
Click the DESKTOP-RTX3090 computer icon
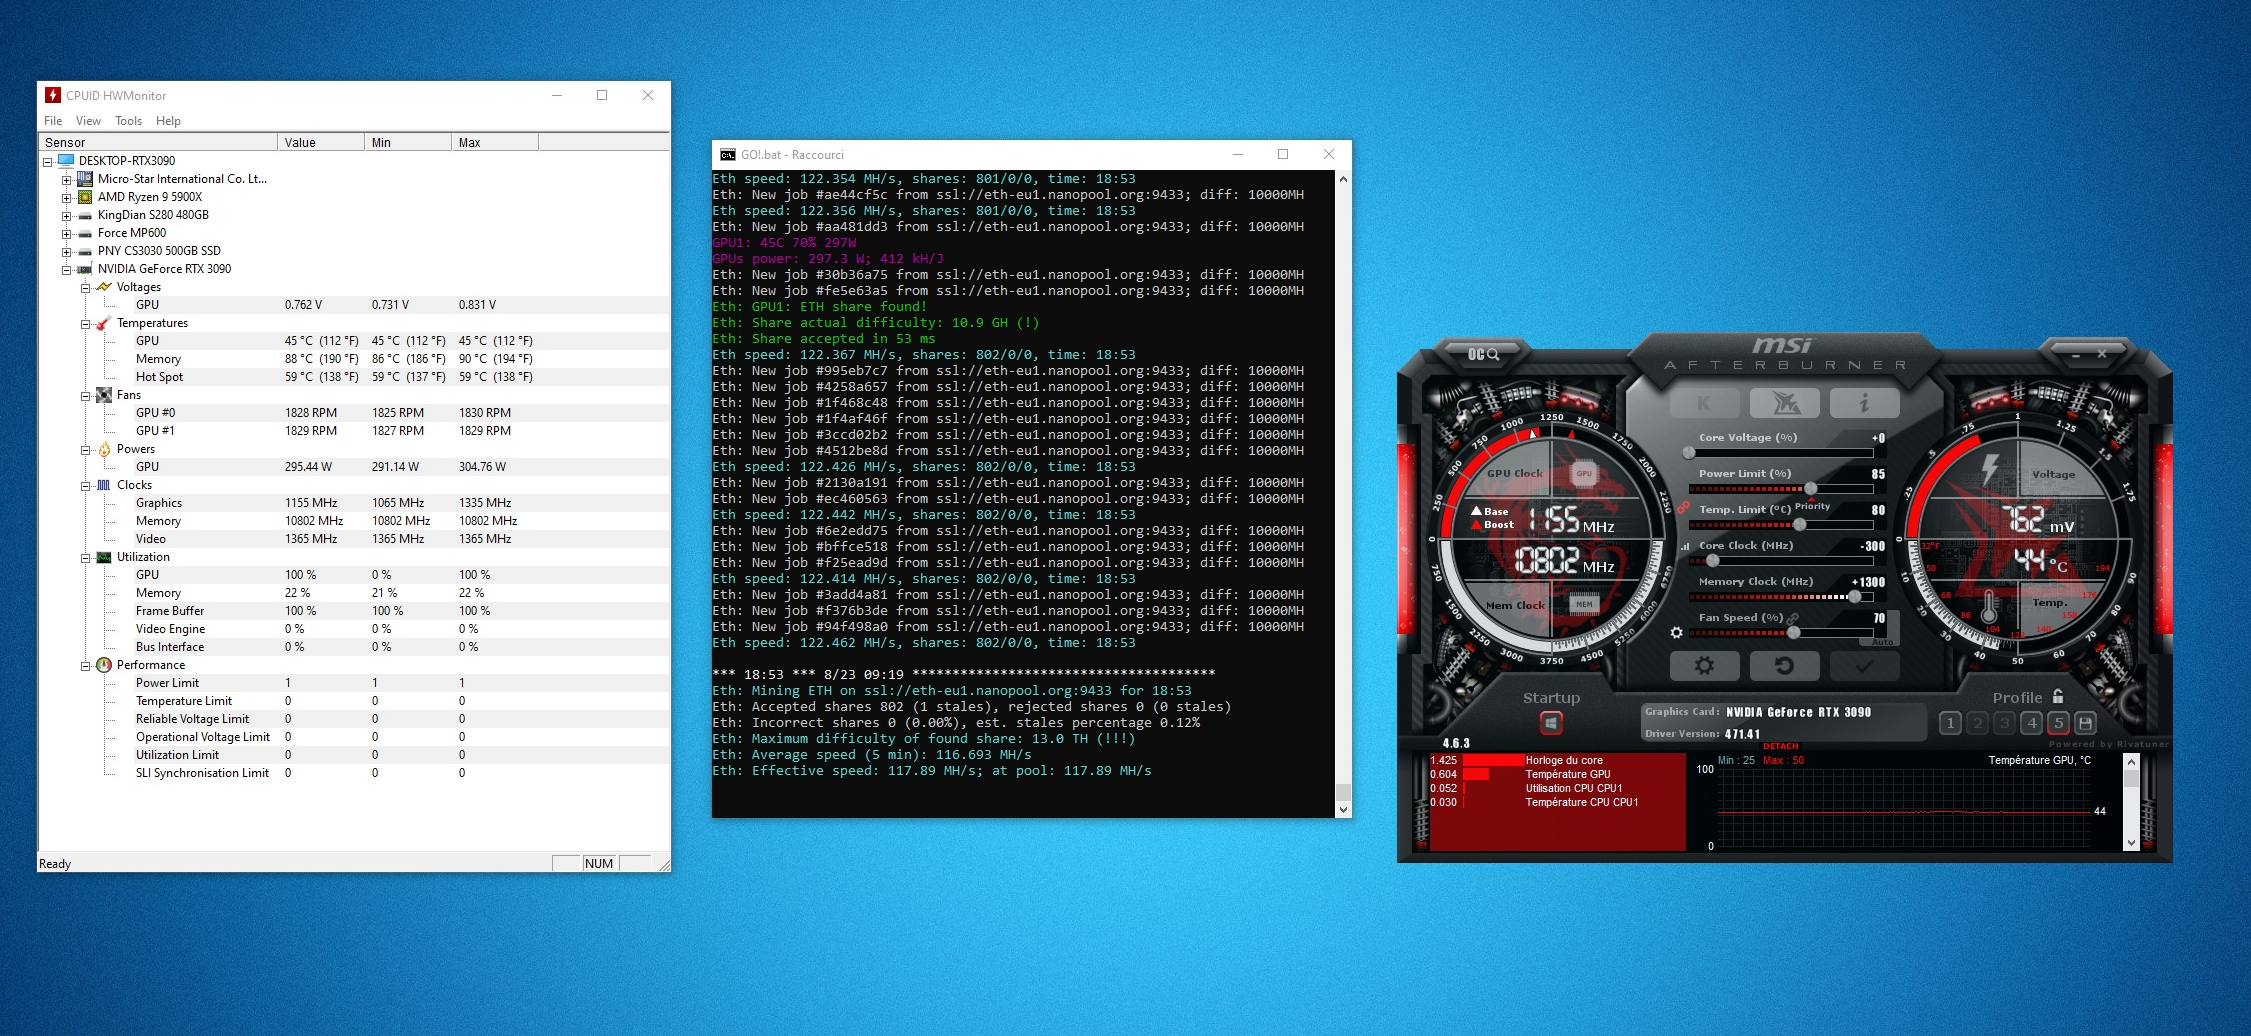[x=66, y=161]
